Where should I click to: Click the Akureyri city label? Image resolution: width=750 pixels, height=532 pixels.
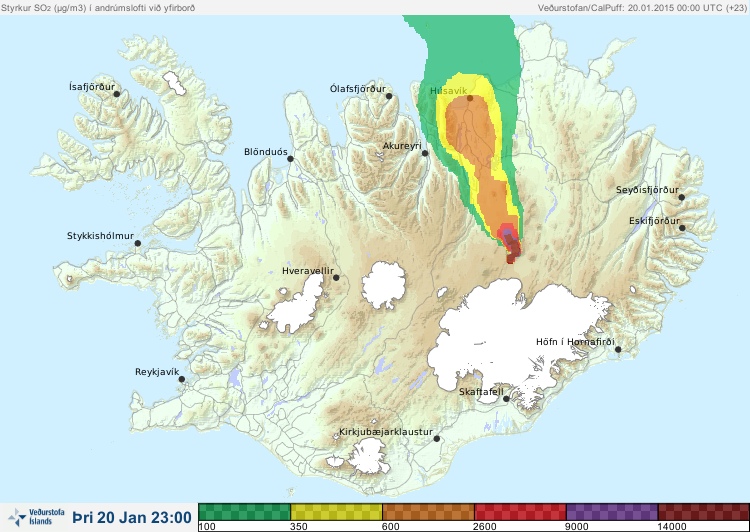[x=402, y=146]
